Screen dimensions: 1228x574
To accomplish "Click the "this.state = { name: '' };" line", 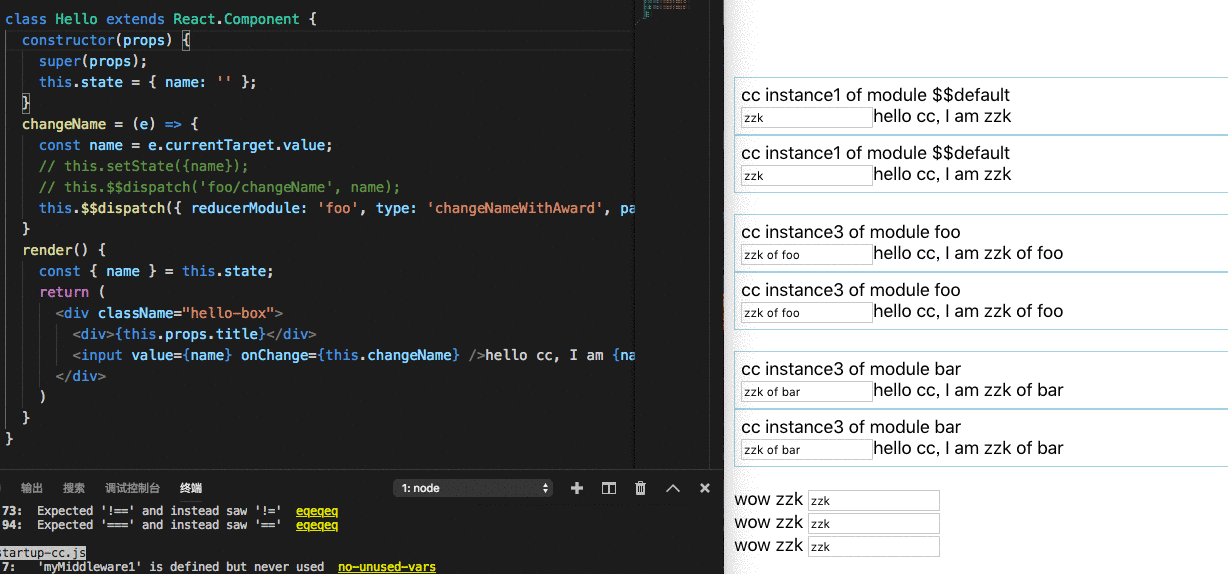I will coord(148,82).
